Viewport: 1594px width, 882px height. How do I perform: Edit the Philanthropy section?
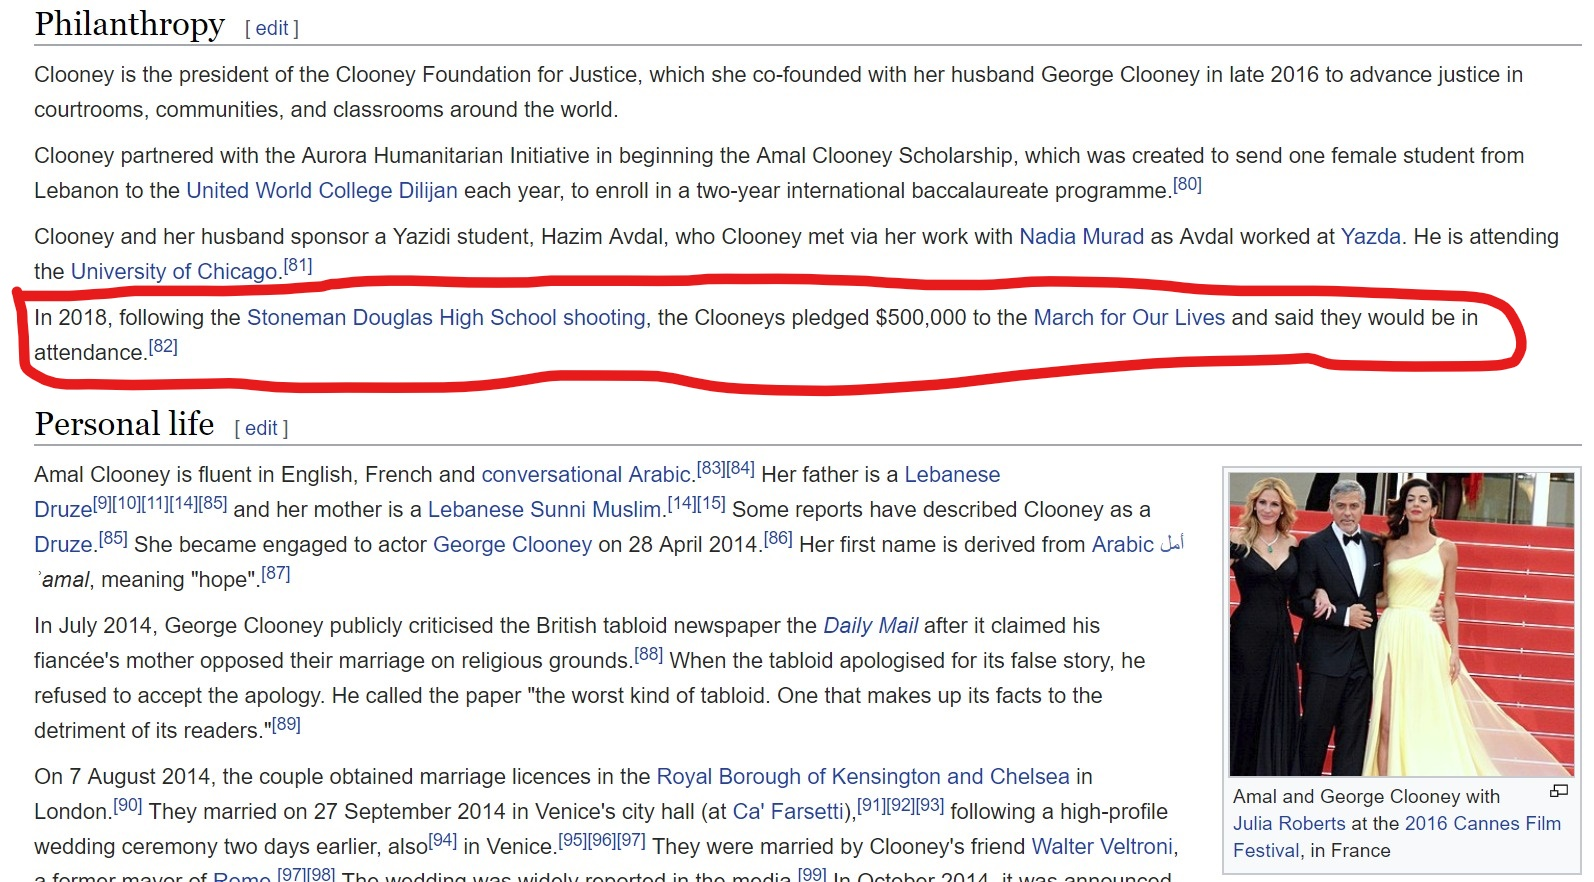coord(272,28)
